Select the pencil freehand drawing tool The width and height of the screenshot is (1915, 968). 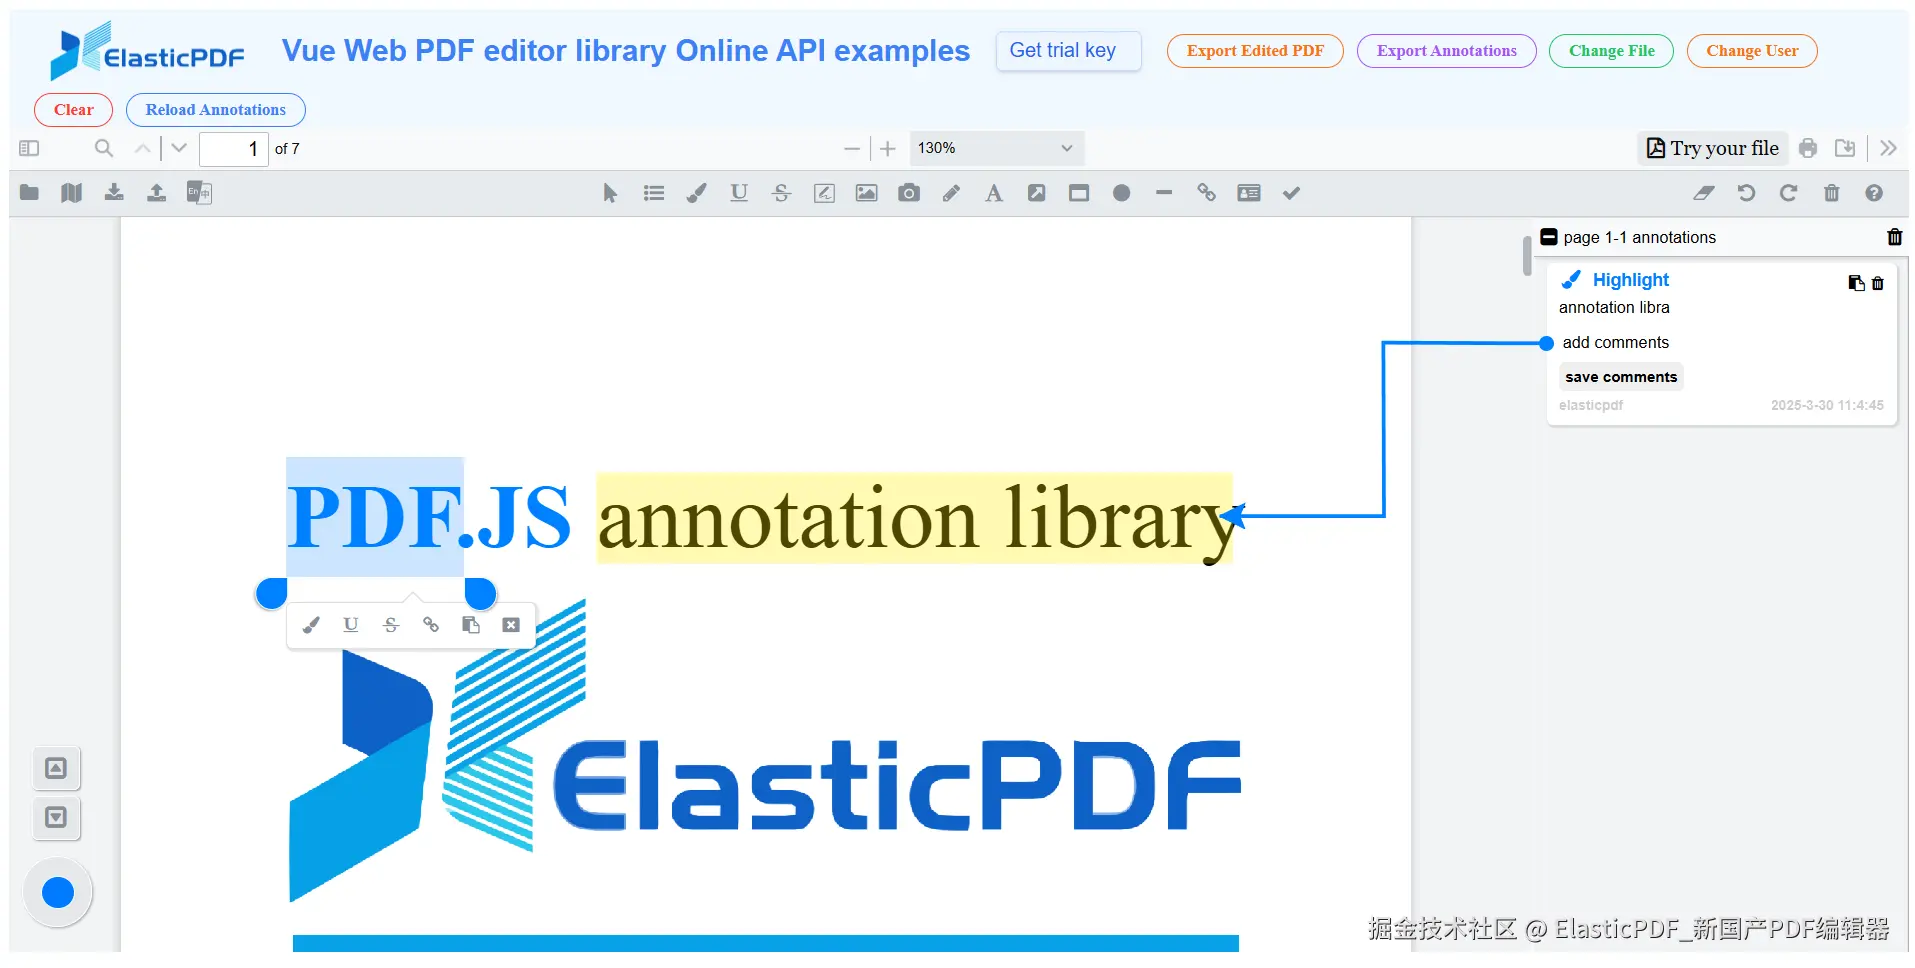click(x=951, y=193)
